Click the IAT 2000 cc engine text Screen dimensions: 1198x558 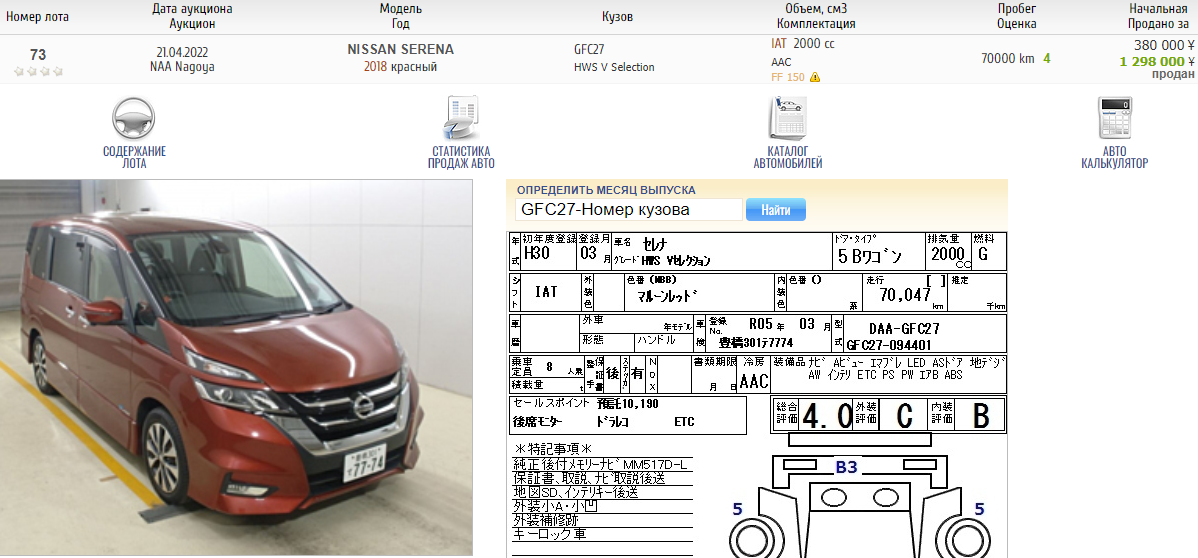802,44
